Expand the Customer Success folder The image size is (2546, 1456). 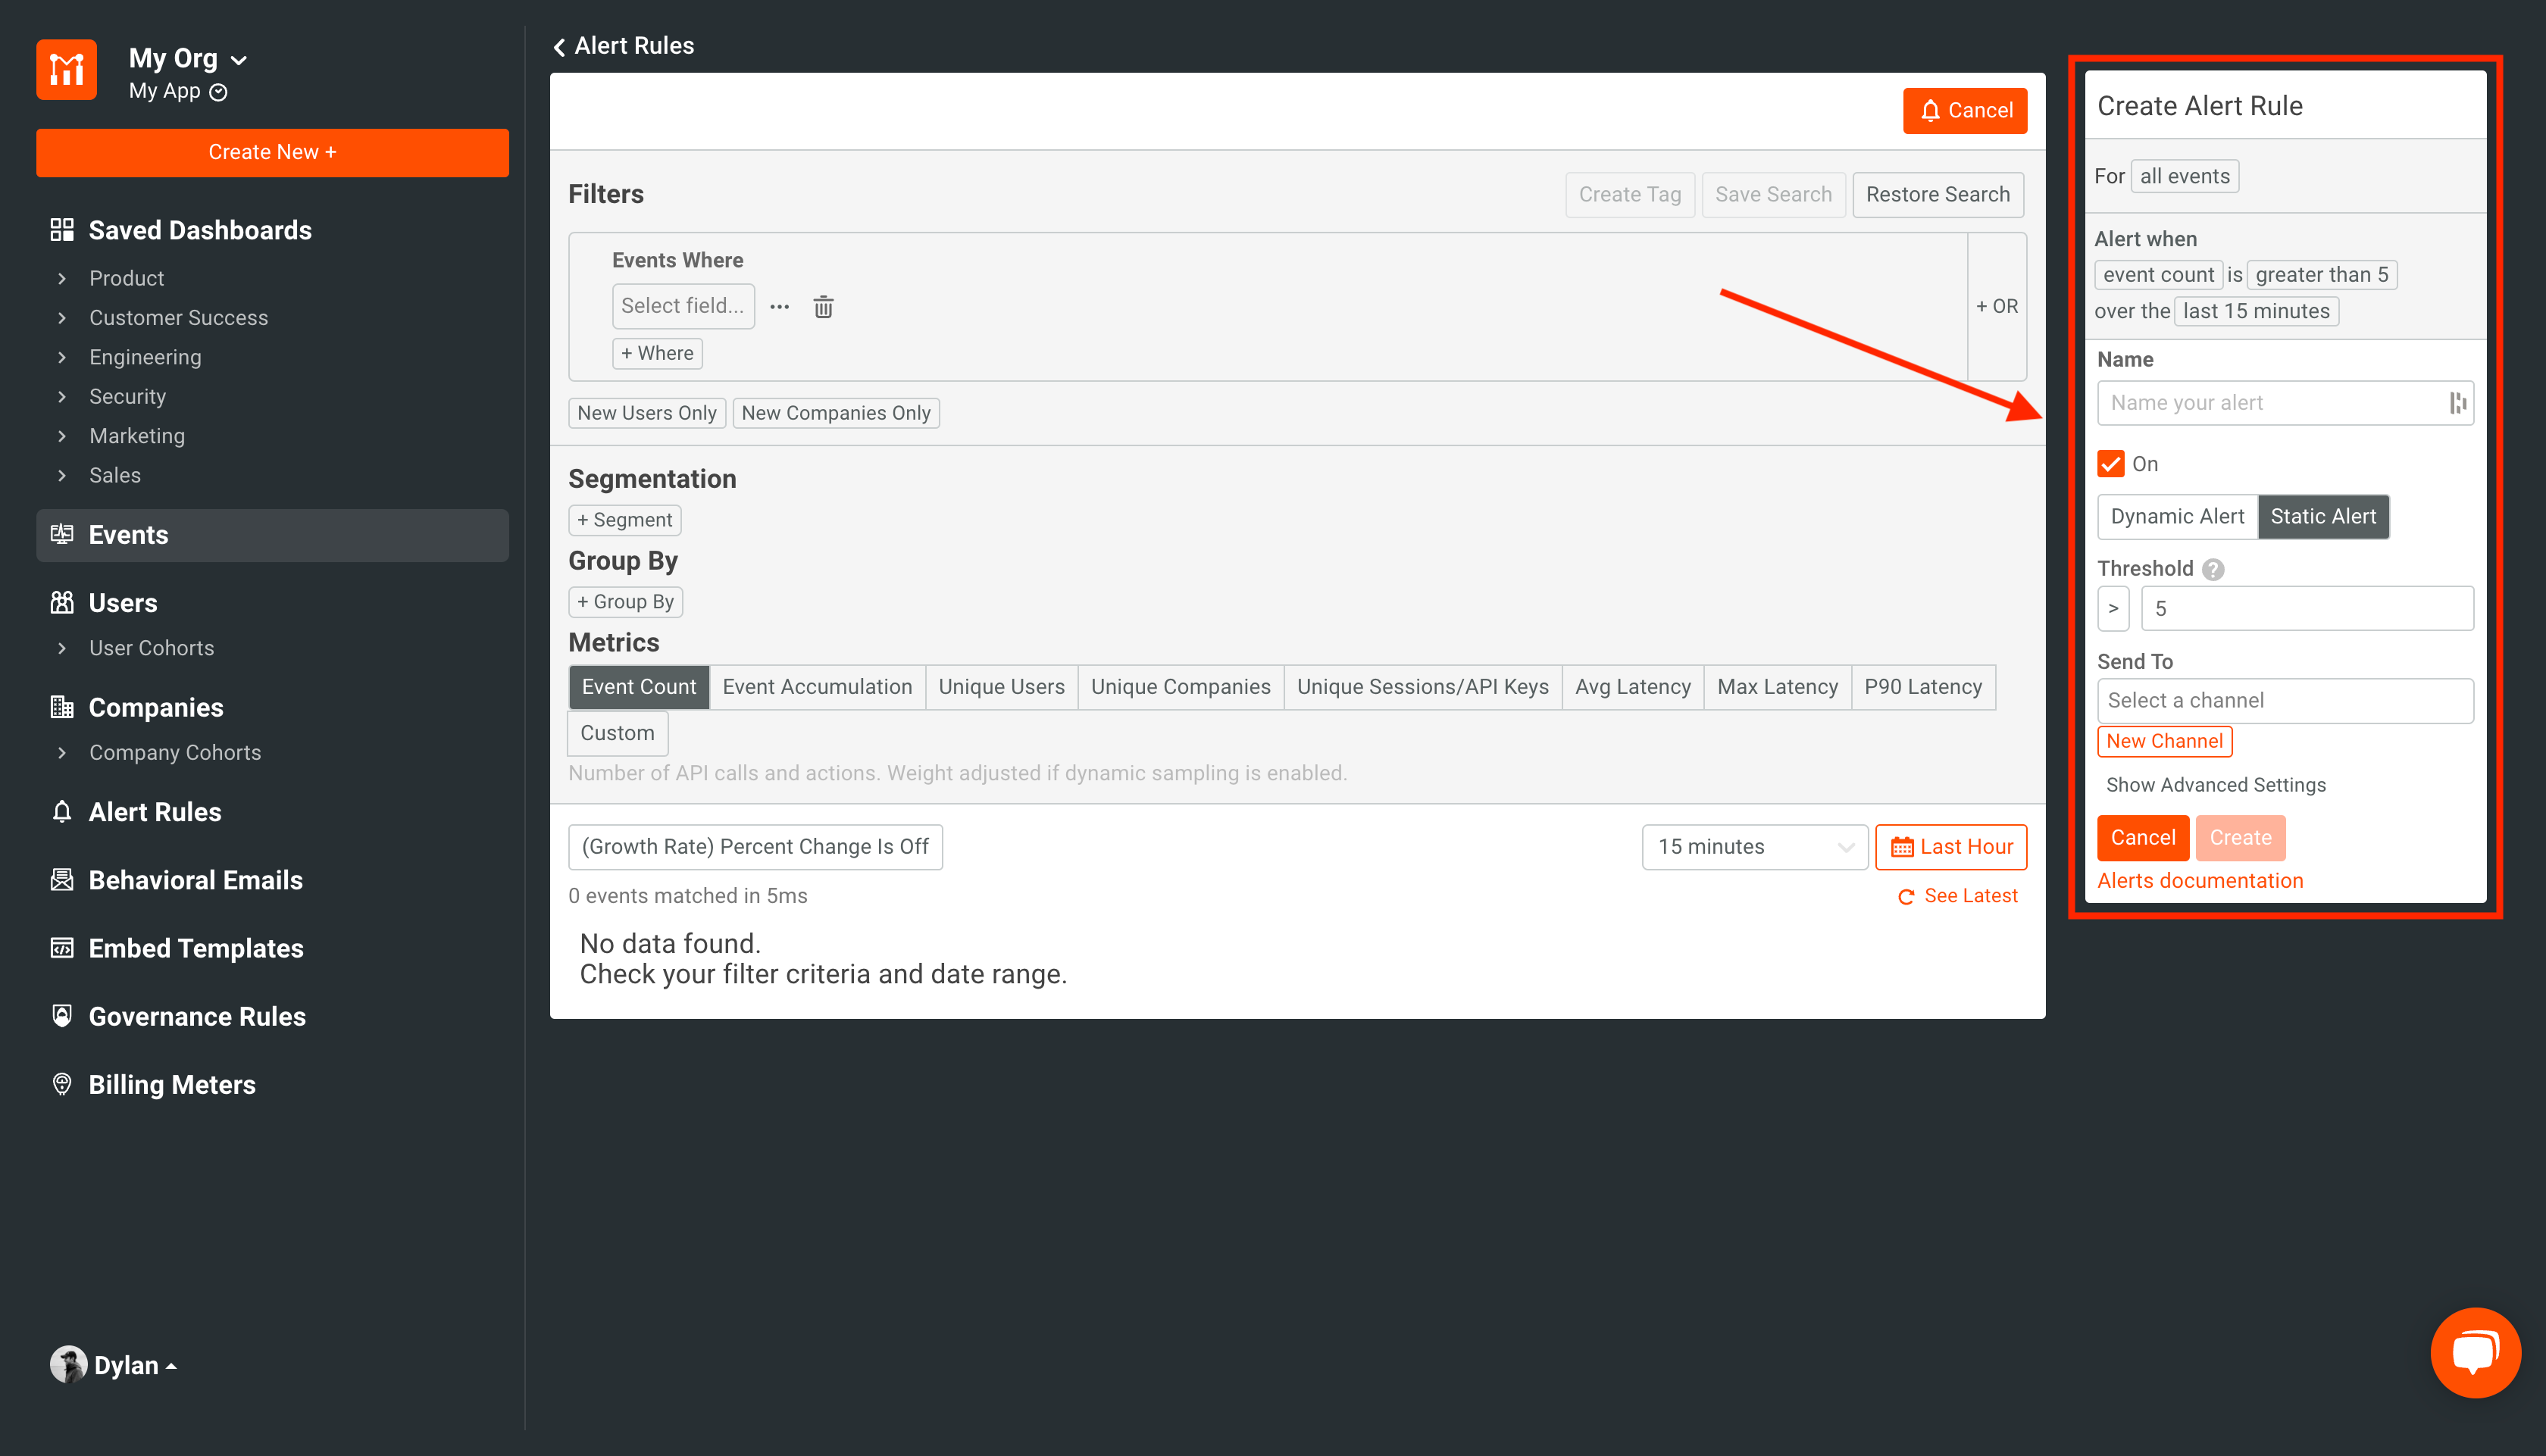(62, 318)
